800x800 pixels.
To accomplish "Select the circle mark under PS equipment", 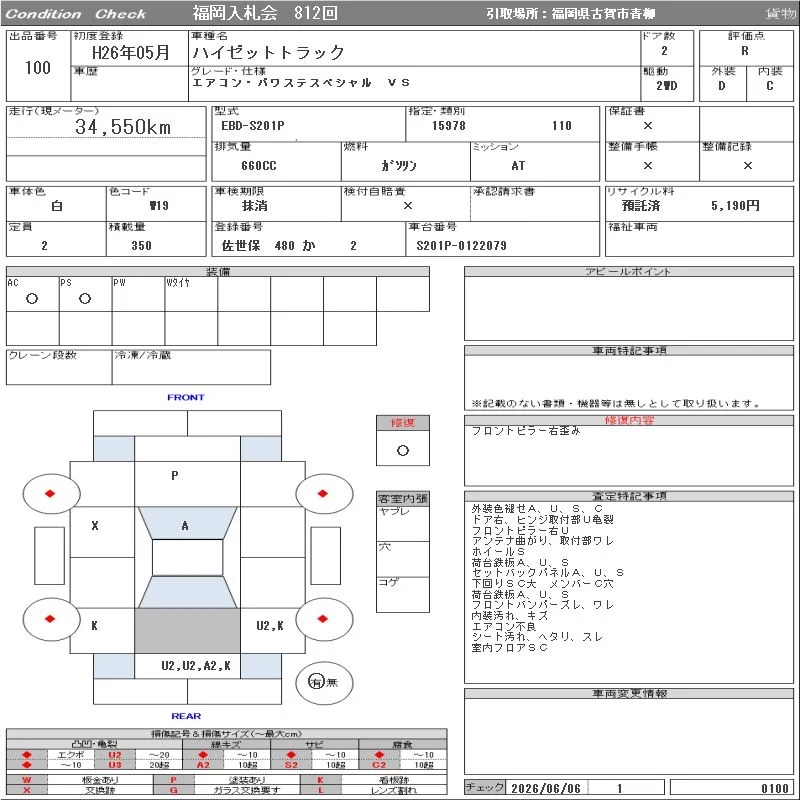I will click(85, 298).
